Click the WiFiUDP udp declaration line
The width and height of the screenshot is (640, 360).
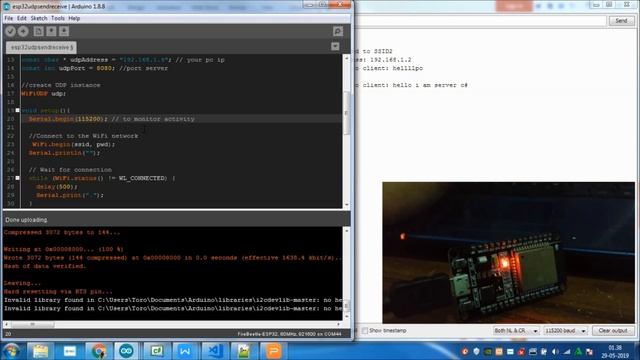click(x=43, y=93)
